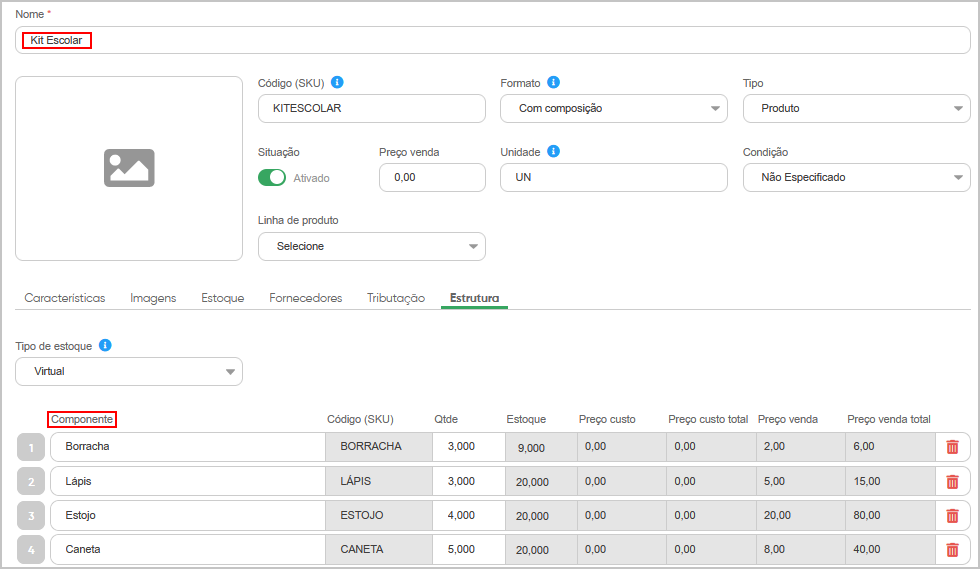
Task: Click the Estojo component name field
Action: pyautogui.click(x=188, y=515)
